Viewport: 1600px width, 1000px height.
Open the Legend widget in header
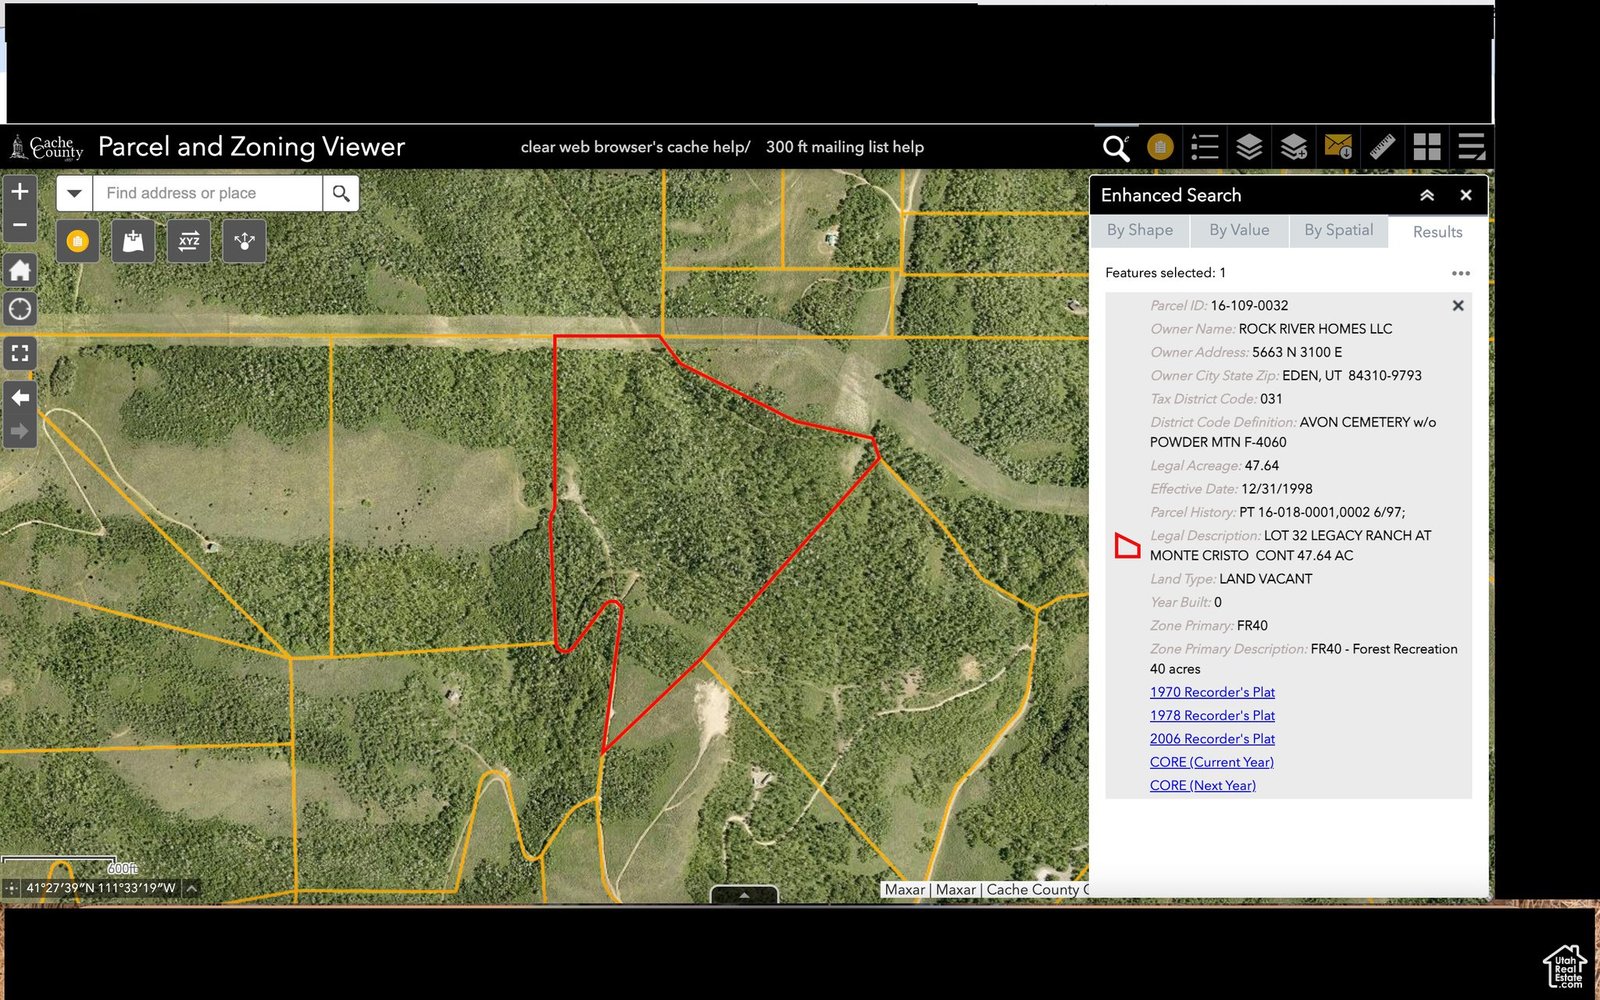coord(1205,147)
